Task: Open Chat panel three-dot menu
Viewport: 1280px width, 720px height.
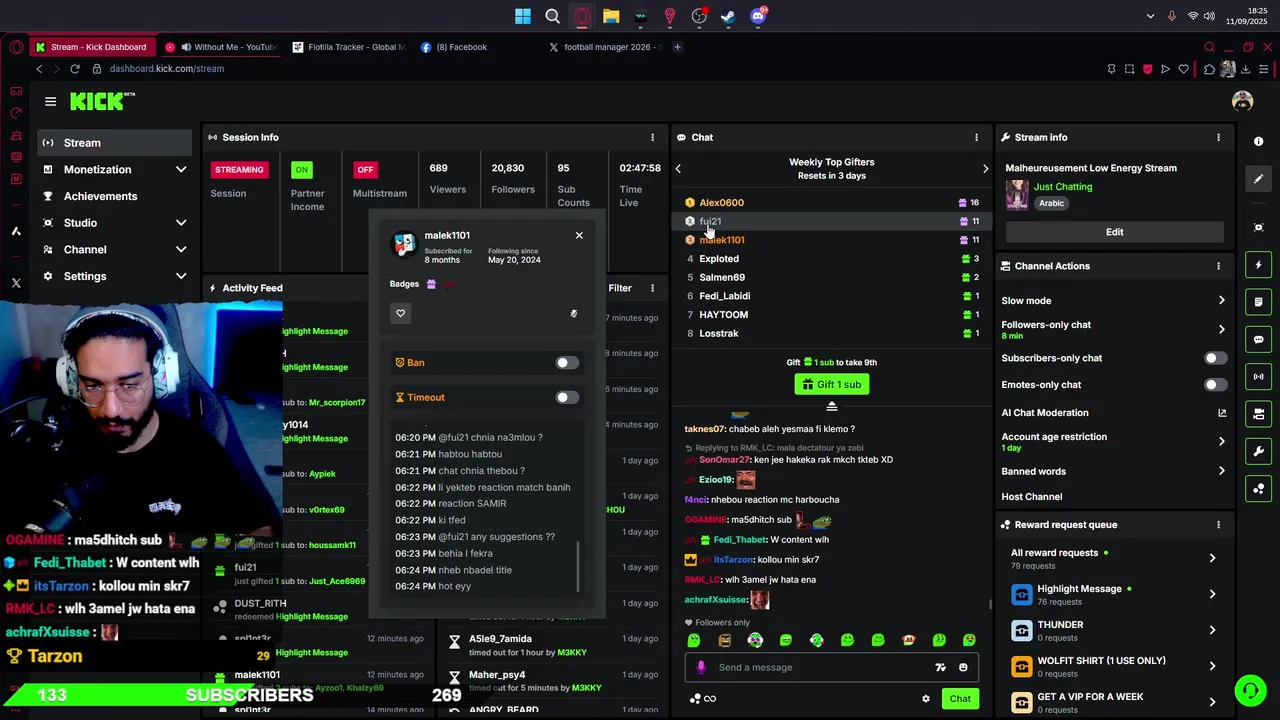Action: pyautogui.click(x=976, y=137)
